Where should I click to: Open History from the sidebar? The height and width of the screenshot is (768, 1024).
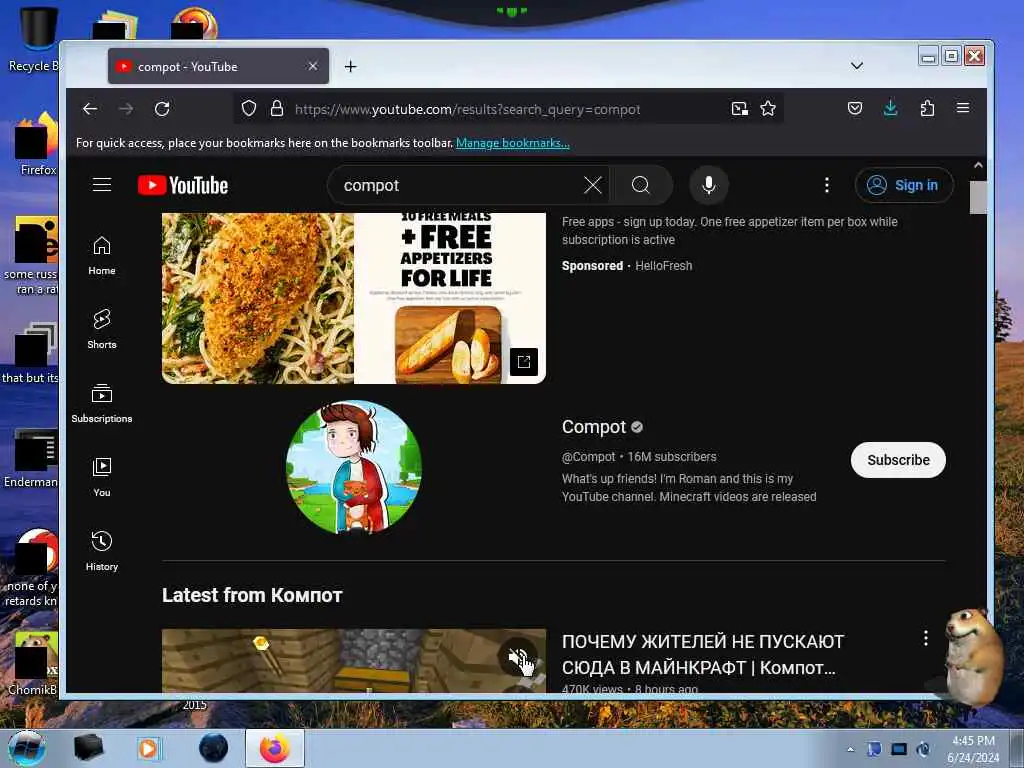(102, 552)
